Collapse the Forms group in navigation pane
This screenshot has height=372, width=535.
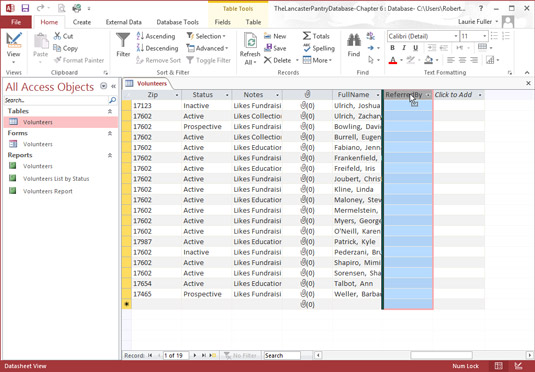(110, 133)
